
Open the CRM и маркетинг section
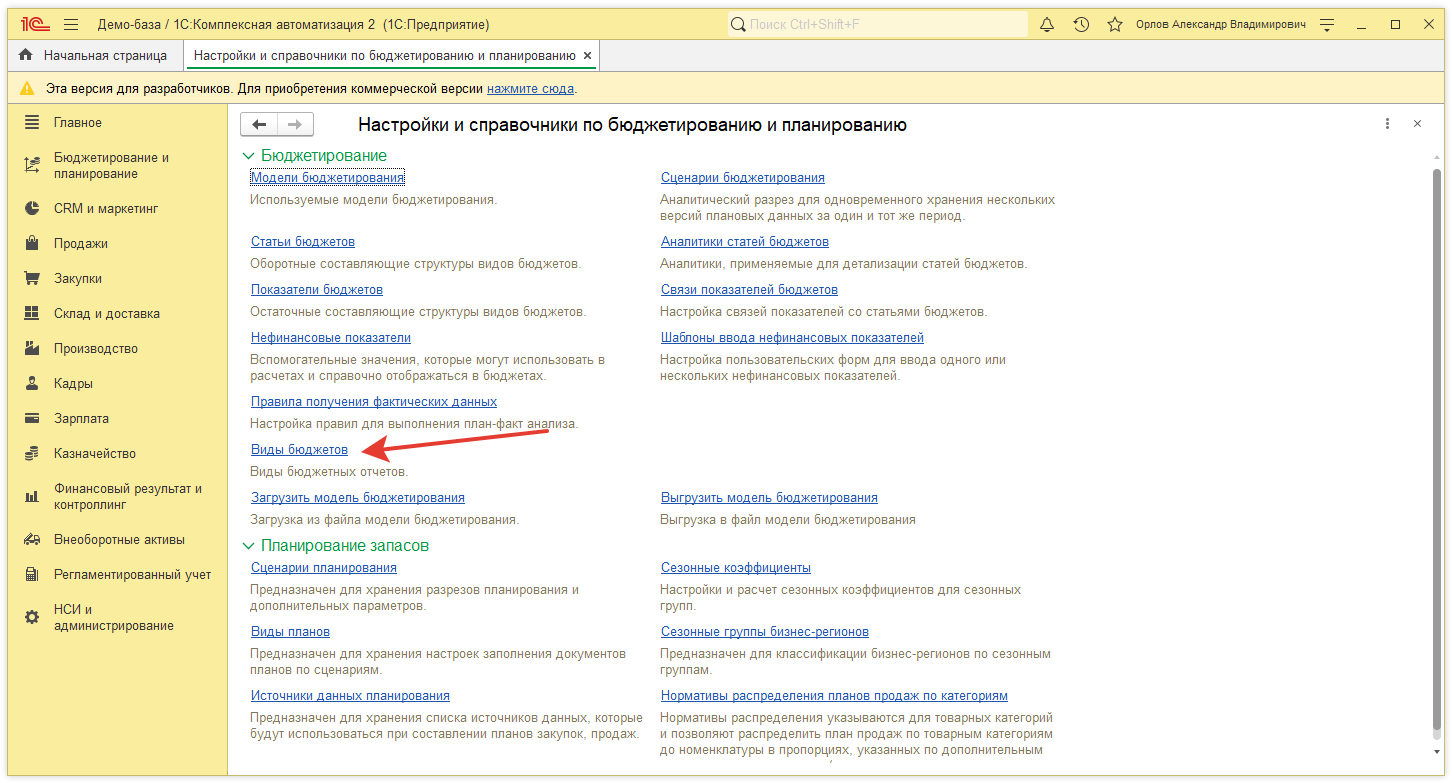[x=106, y=209]
